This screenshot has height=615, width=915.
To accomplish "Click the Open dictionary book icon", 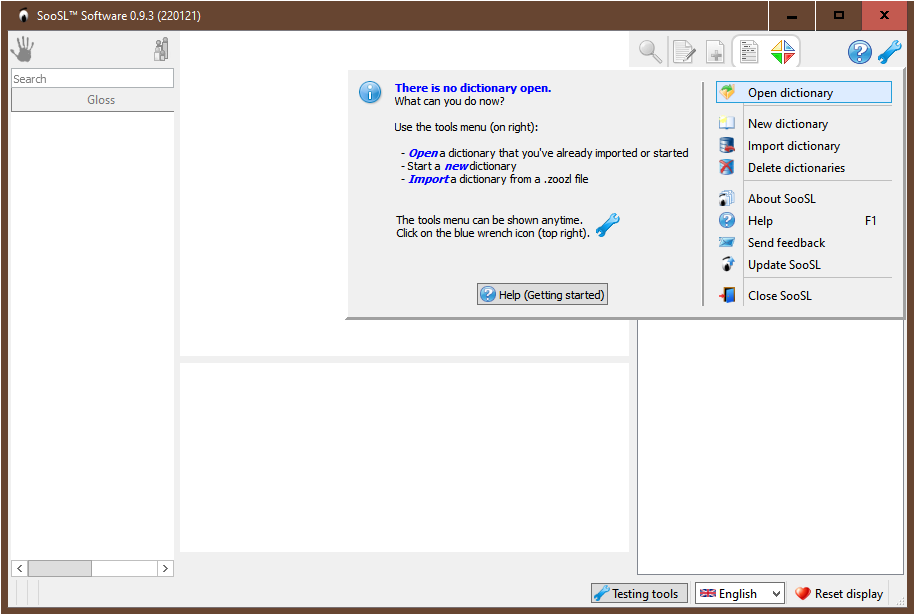I will [727, 92].
